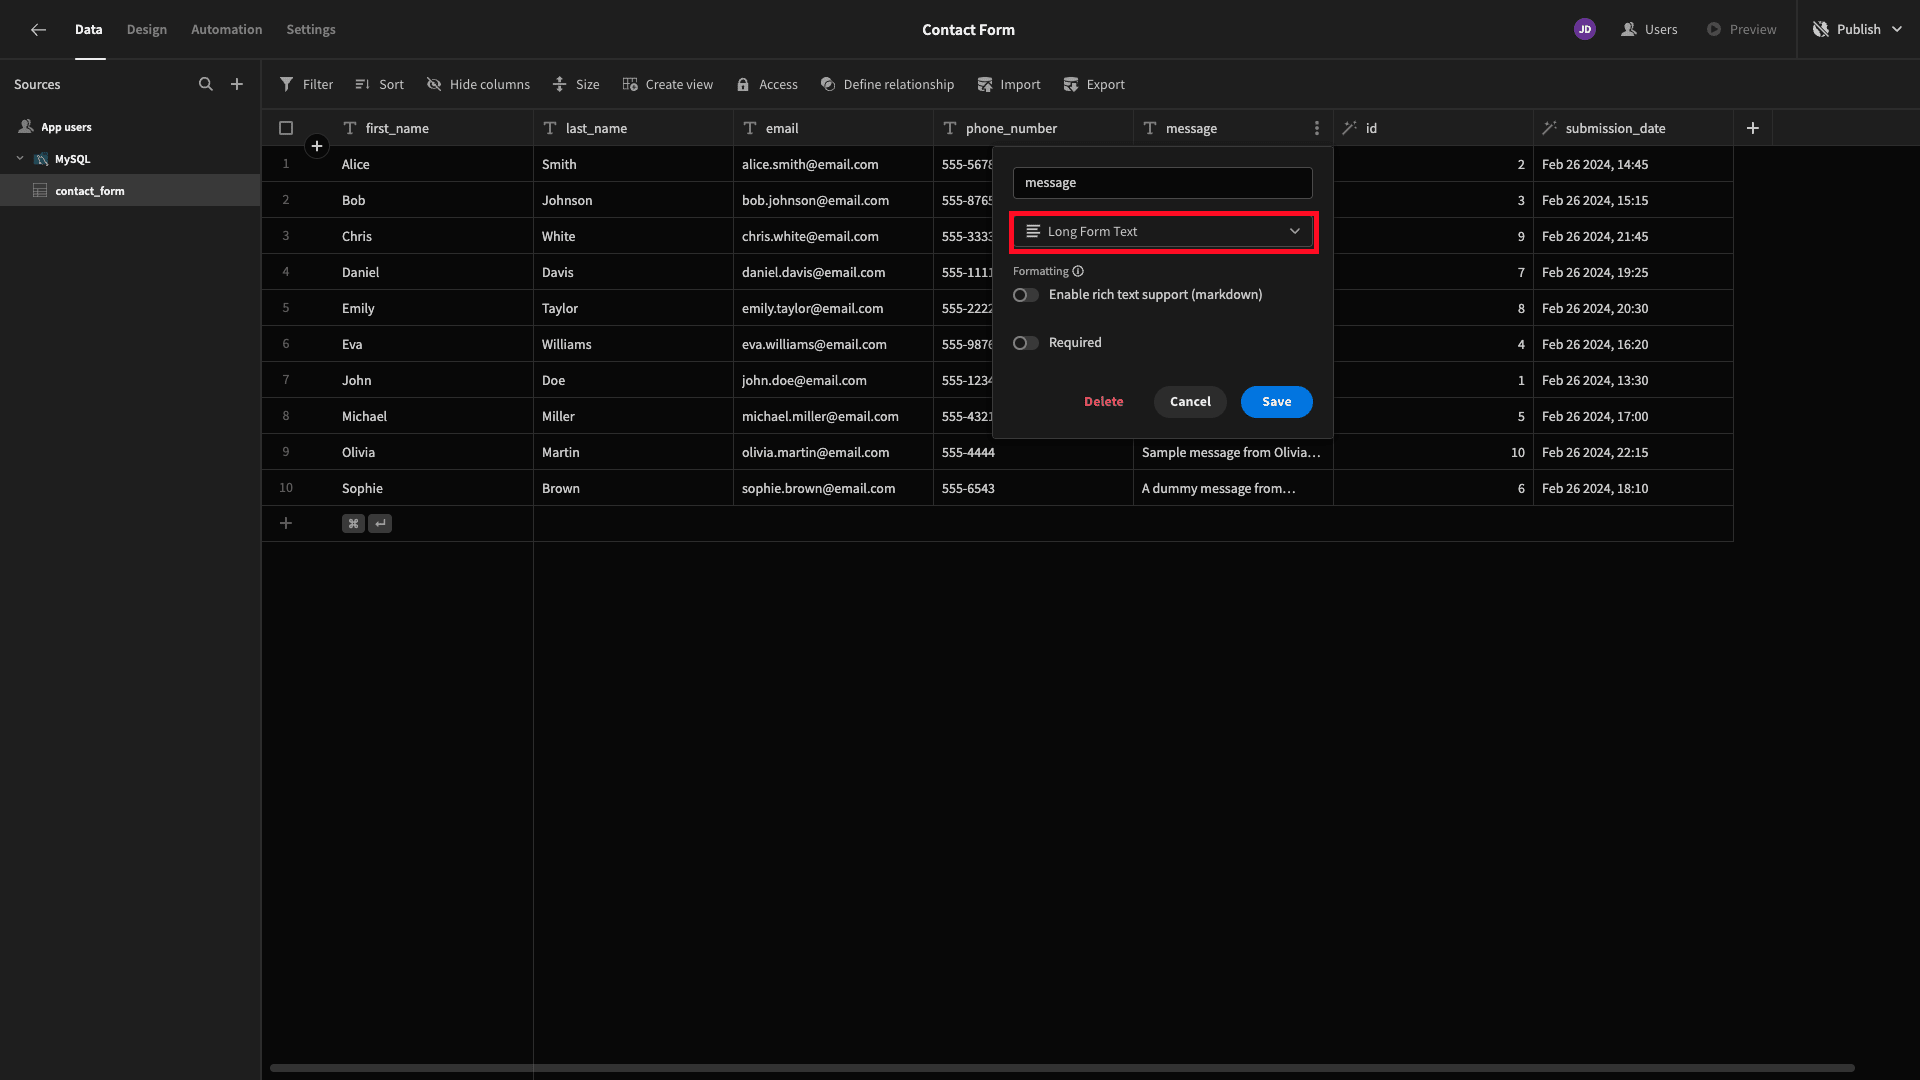The image size is (1920, 1080).
Task: Open the Filter tool
Action: click(306, 85)
